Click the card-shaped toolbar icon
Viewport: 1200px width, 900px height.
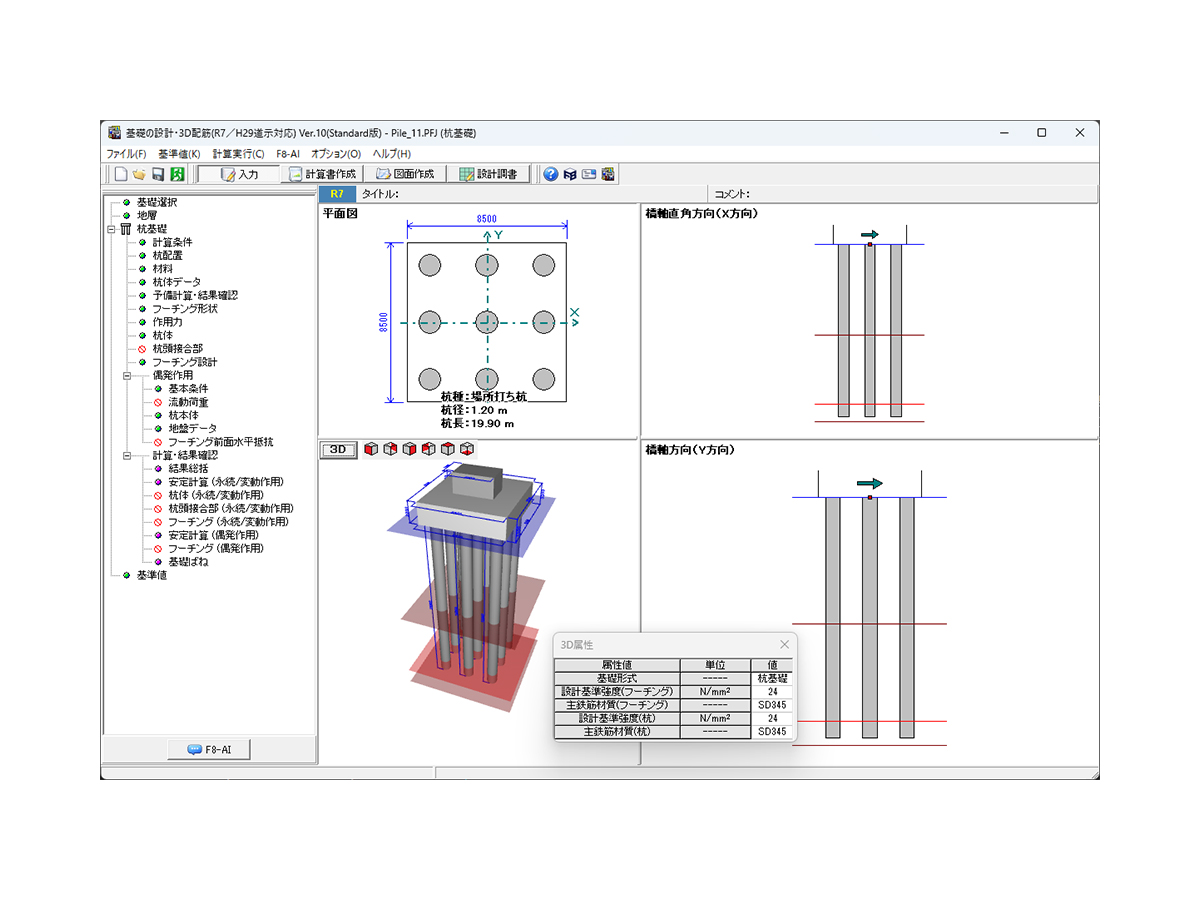[589, 174]
